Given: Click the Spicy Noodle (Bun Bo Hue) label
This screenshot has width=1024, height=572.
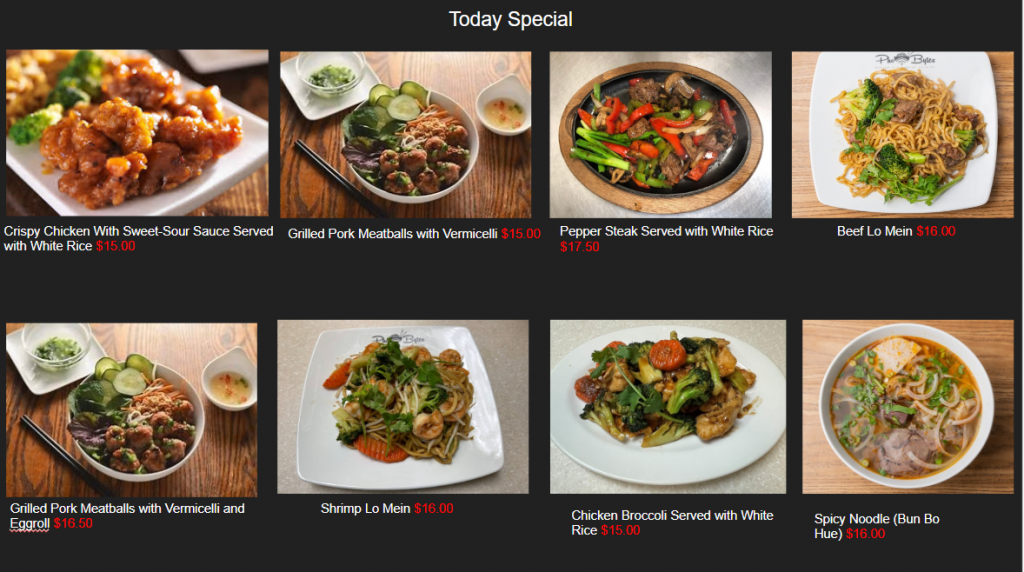Looking at the screenshot, I should point(876,526).
